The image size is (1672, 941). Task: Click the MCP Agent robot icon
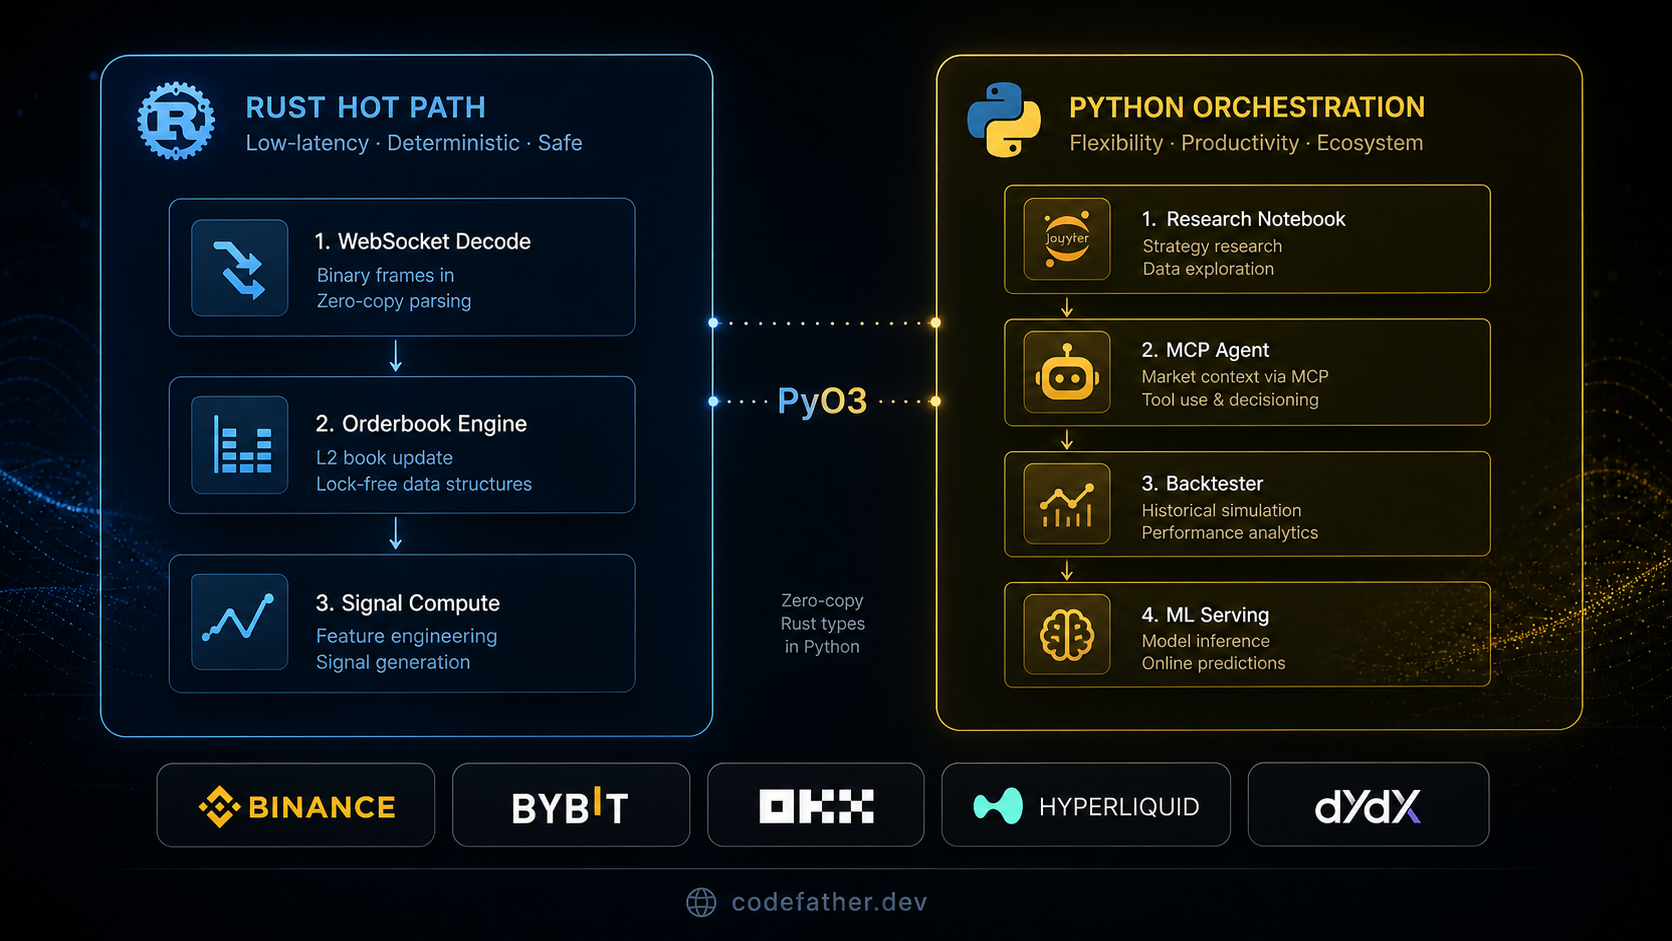[x=1067, y=372]
